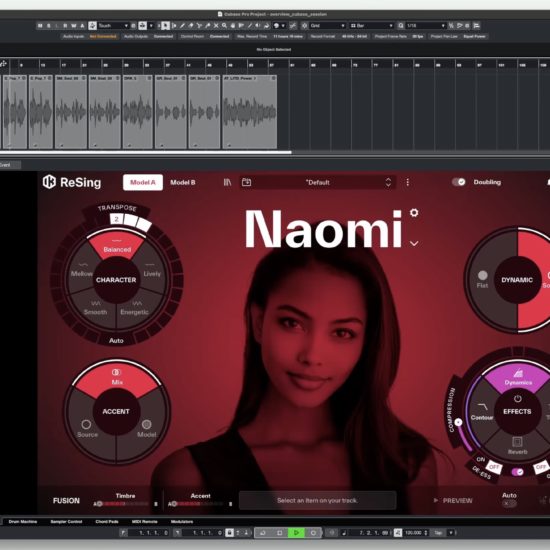Expand the voice model chevron below Naomi
Image resolution: width=550 pixels, height=550 pixels.
tap(414, 243)
